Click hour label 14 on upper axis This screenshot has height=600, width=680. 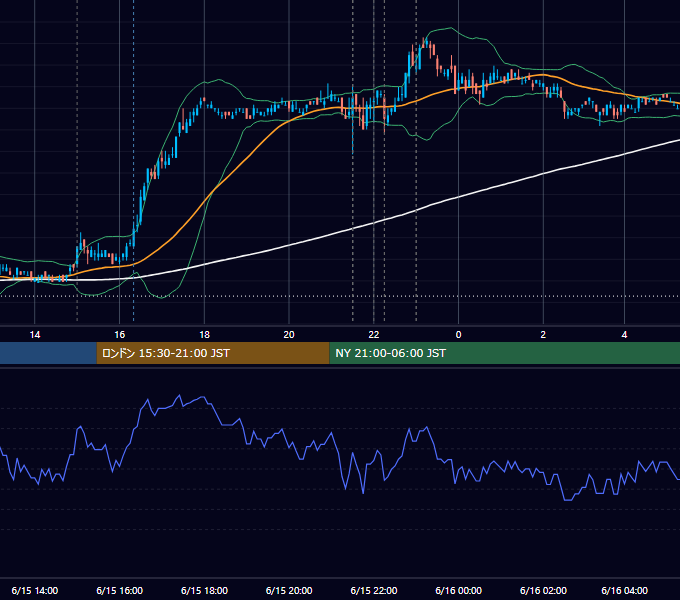click(35, 335)
